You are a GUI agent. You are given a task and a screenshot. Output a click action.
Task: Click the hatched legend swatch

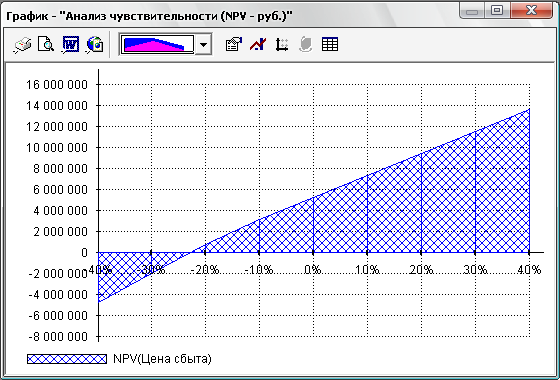pyautogui.click(x=67, y=359)
